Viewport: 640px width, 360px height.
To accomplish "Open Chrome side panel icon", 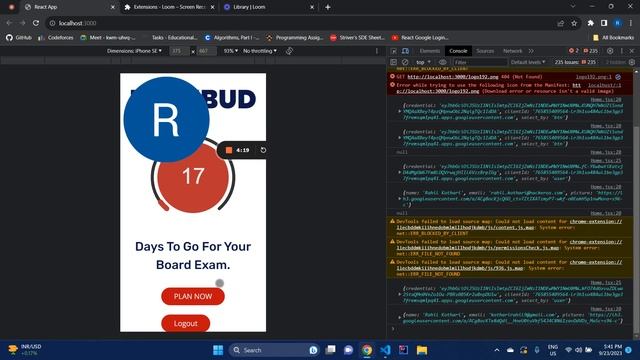I will pos(604,23).
